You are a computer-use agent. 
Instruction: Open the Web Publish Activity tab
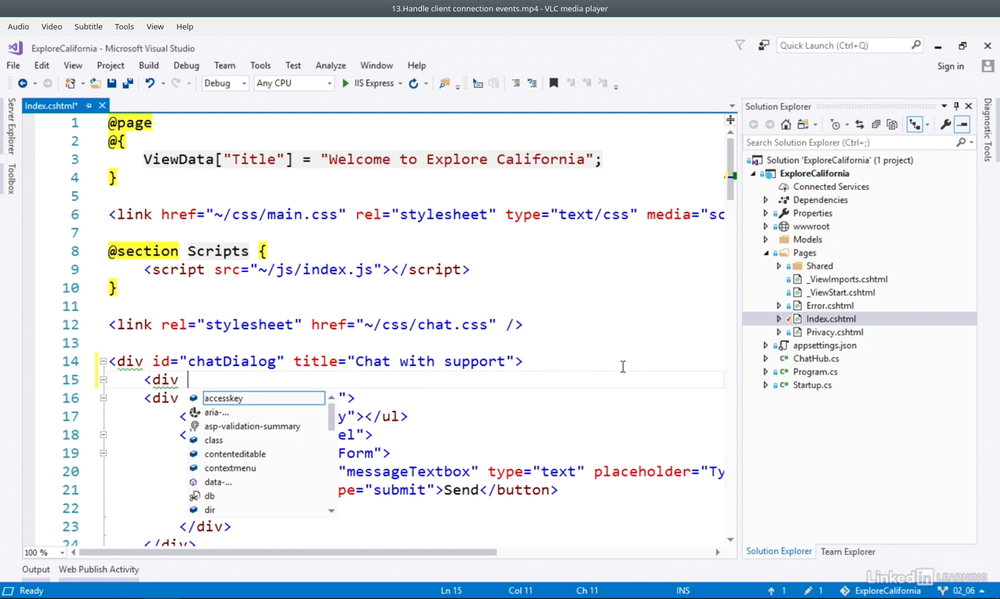[x=99, y=570]
